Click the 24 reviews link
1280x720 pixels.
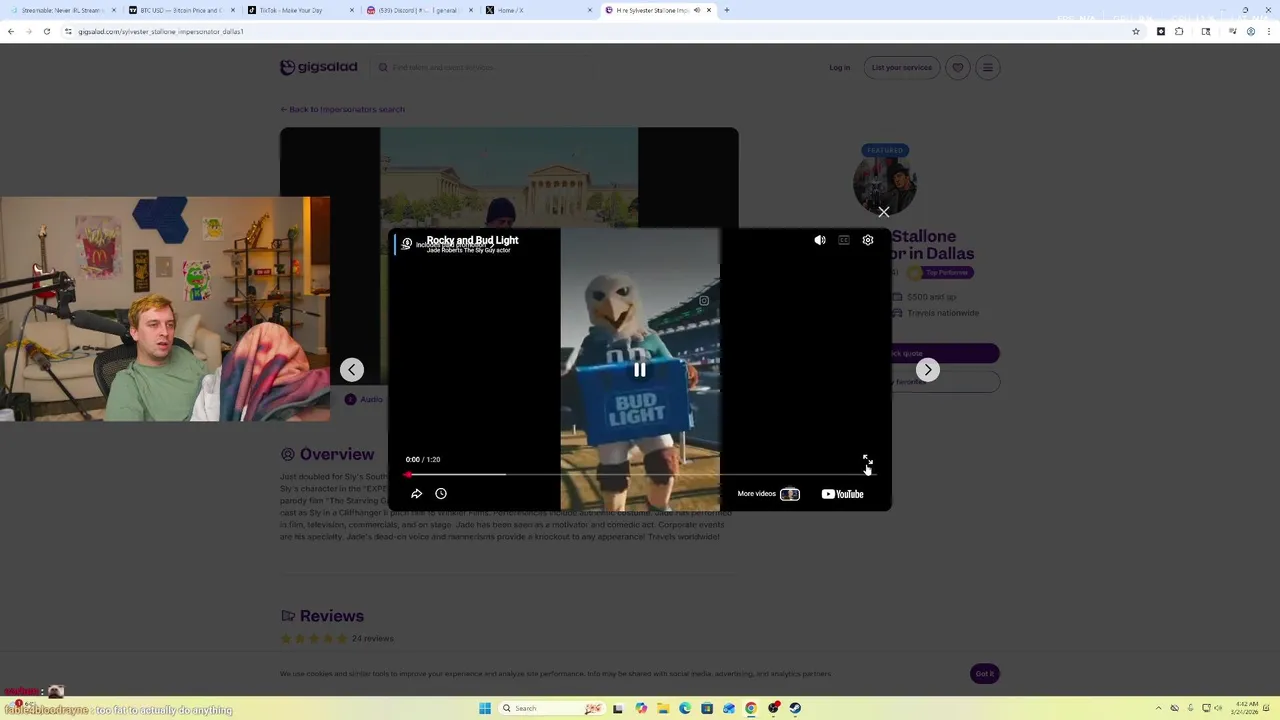pos(372,638)
